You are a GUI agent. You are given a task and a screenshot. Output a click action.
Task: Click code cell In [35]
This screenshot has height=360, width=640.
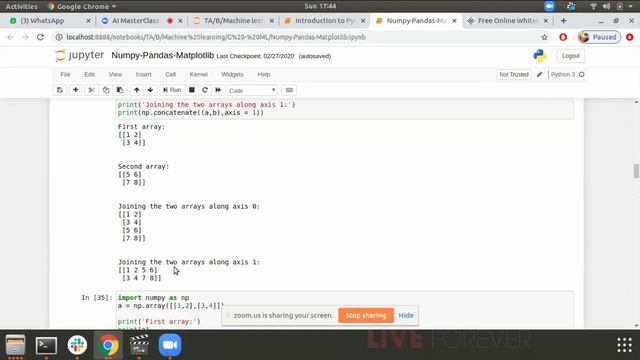click(345, 310)
